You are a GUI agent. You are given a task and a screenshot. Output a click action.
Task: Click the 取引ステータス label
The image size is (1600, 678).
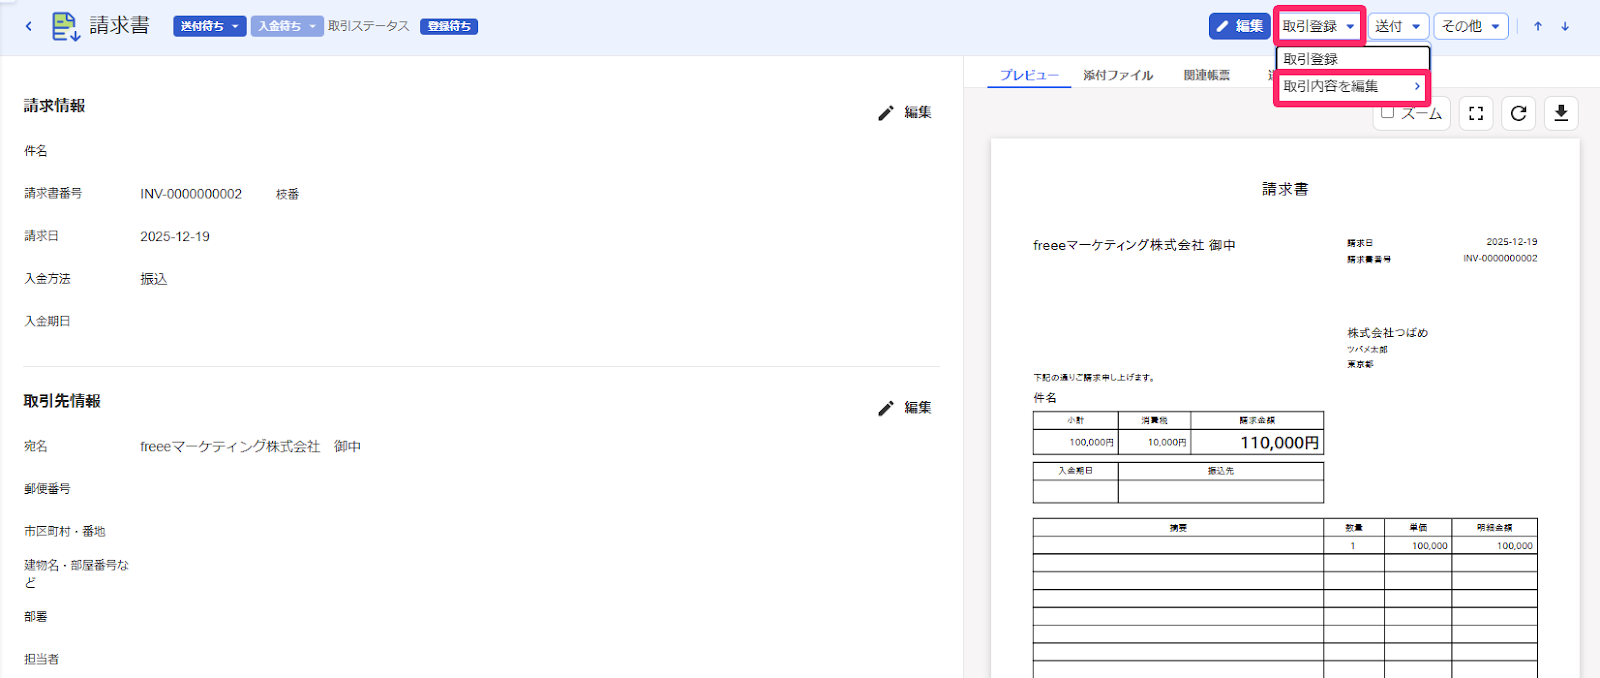pyautogui.click(x=369, y=26)
